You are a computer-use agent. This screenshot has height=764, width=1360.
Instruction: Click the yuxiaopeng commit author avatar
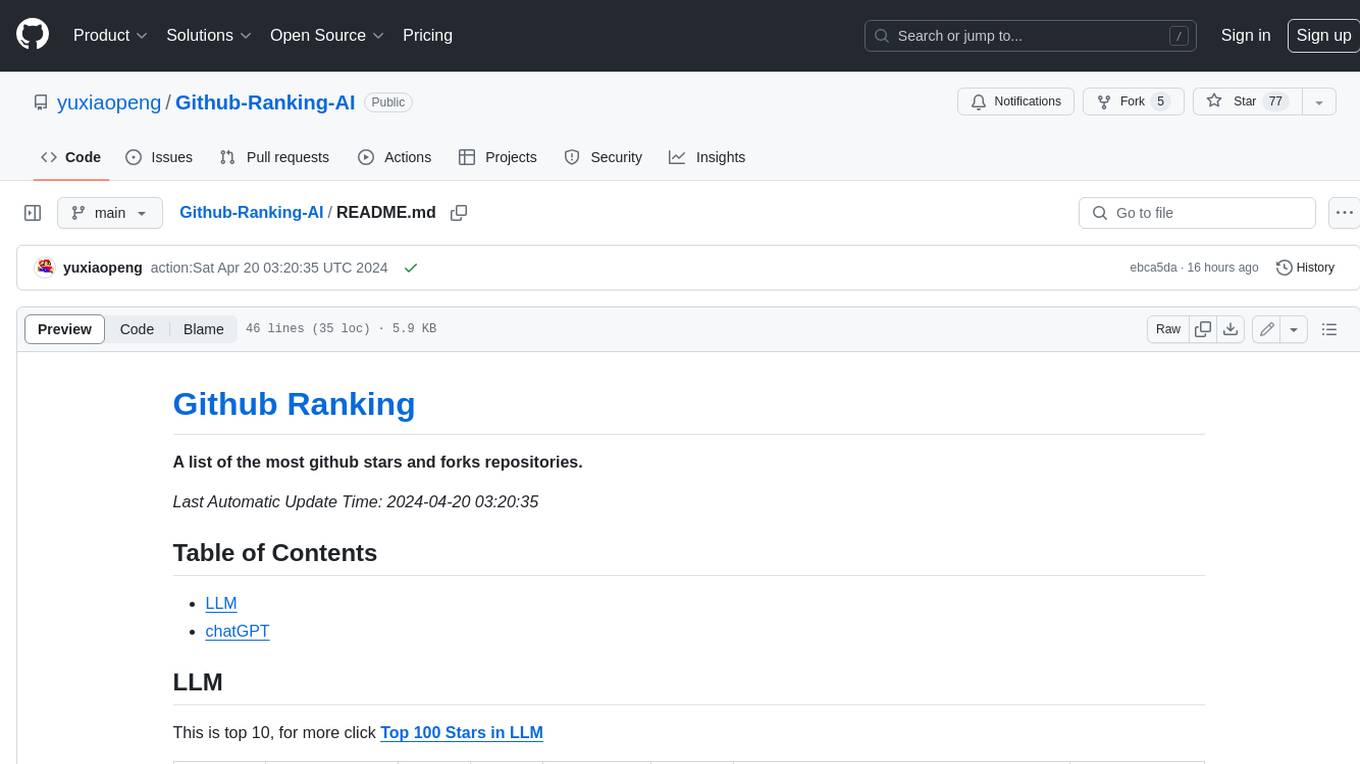point(45,267)
